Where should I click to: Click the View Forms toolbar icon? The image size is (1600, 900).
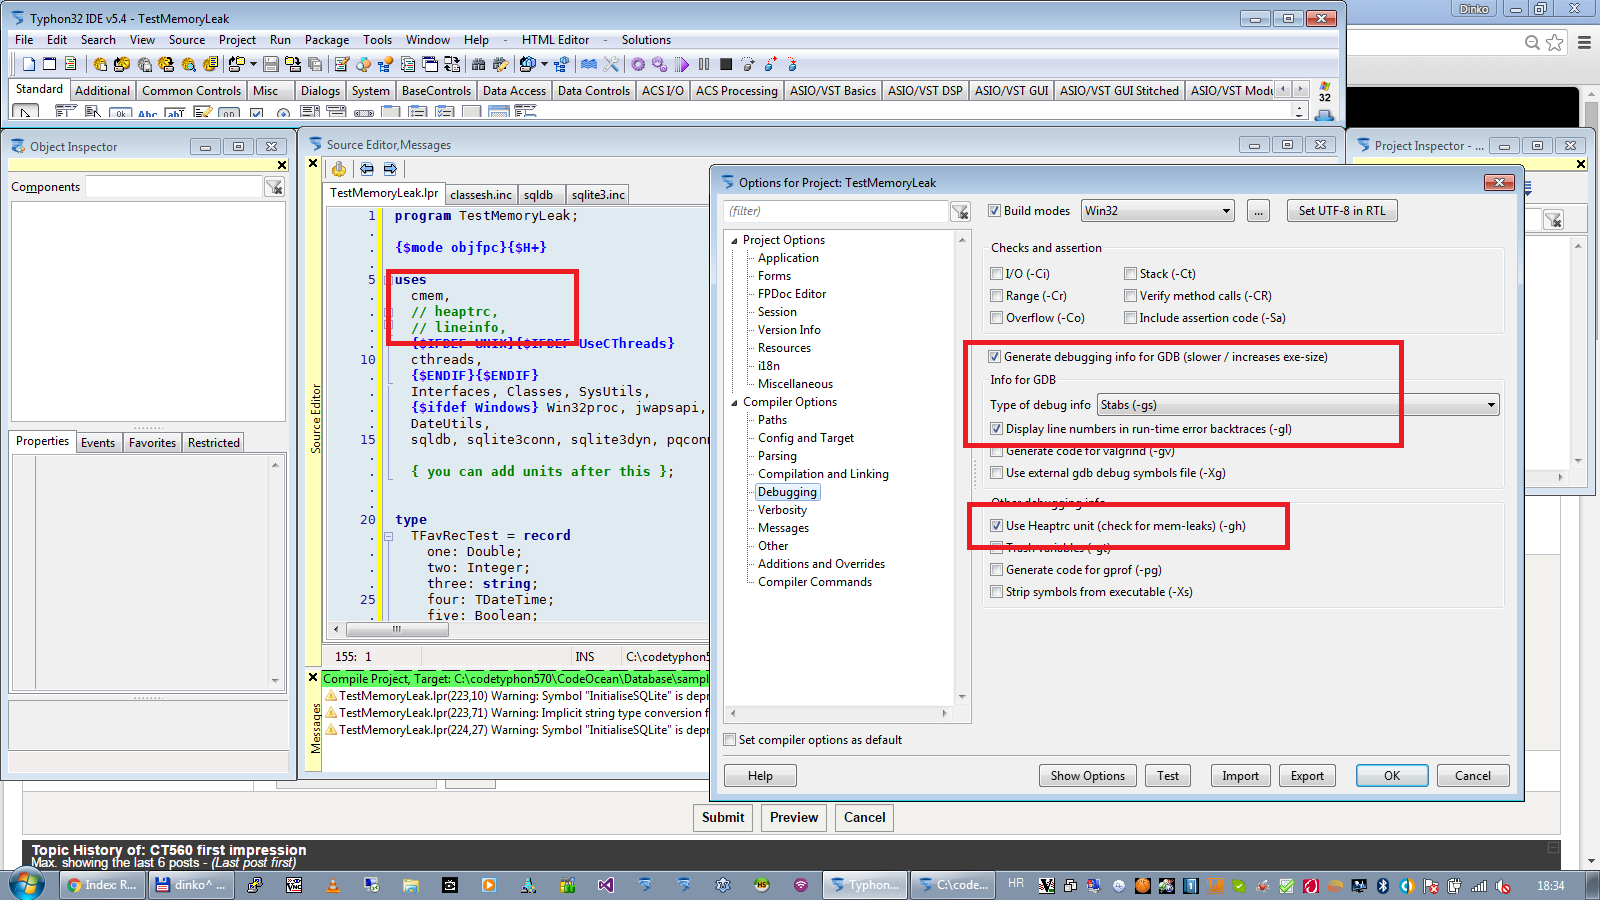pyautogui.click(x=430, y=64)
